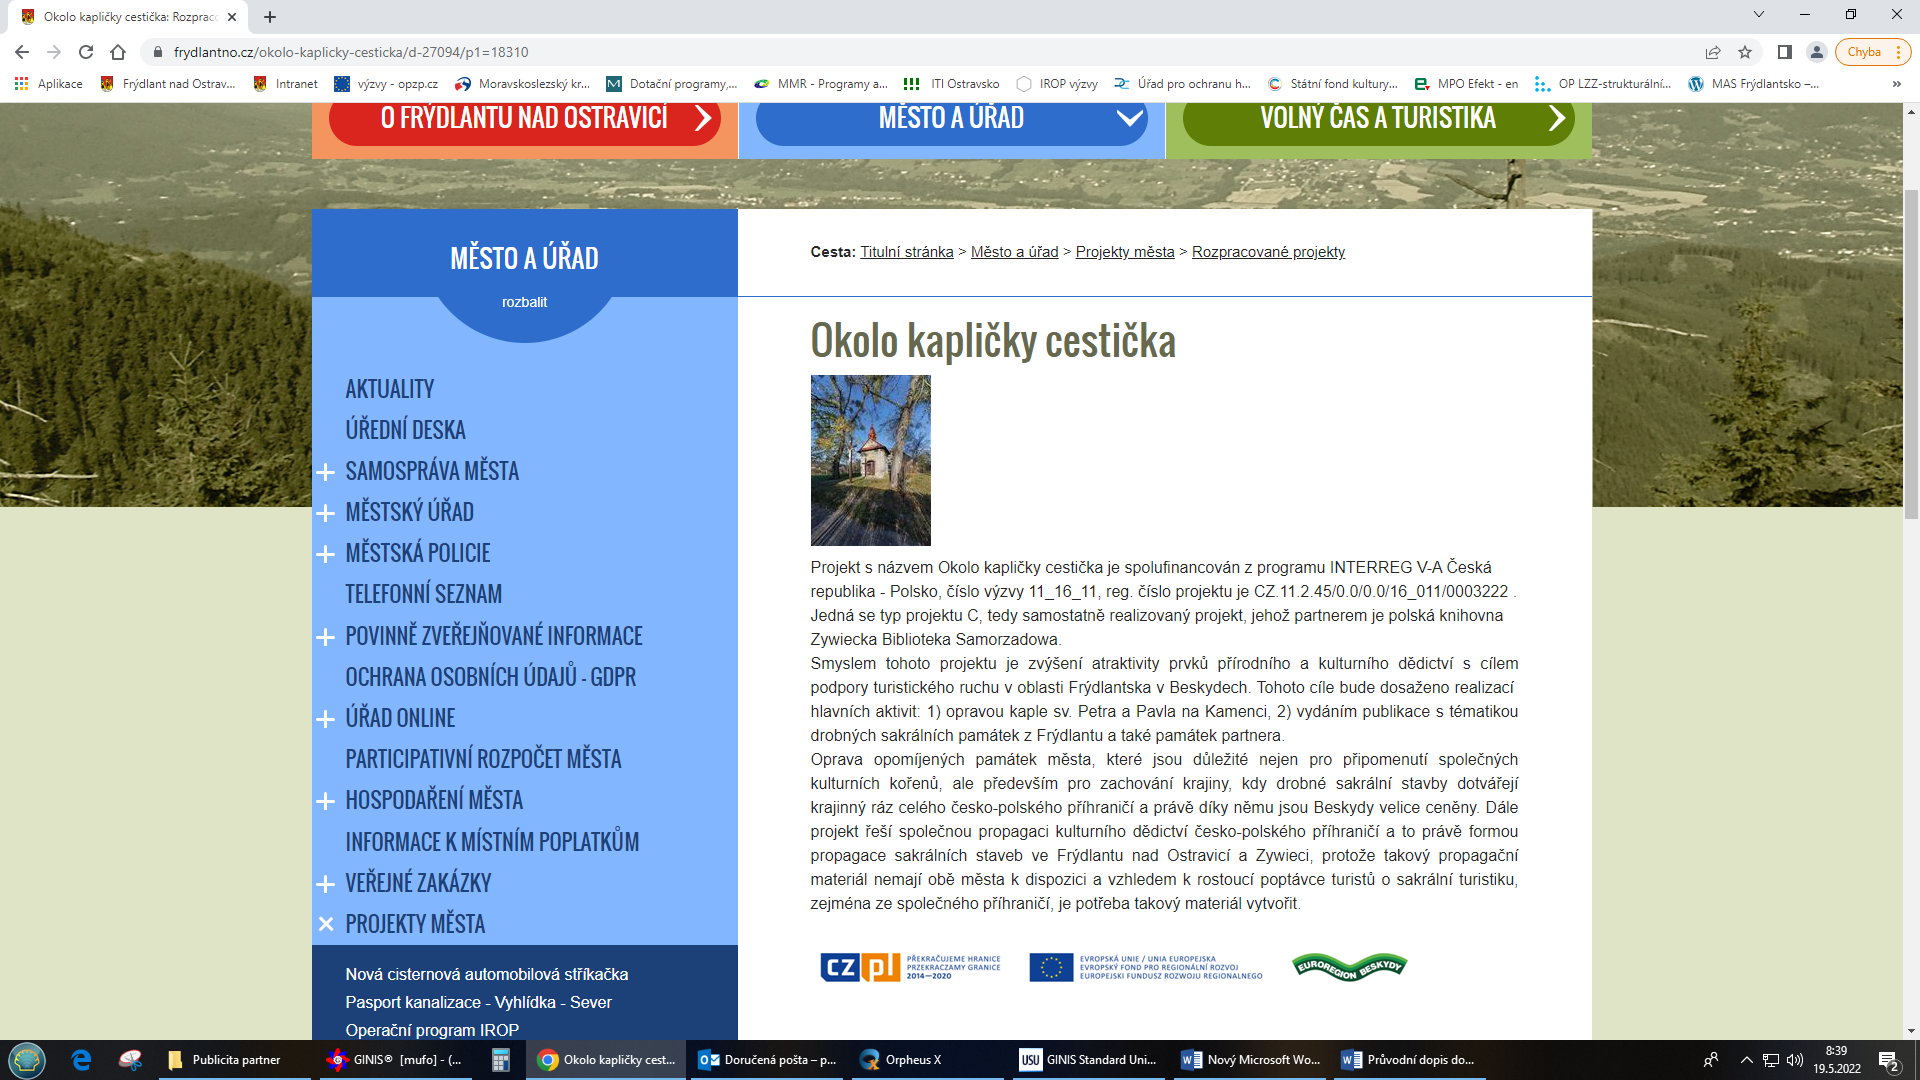This screenshot has height=1080, width=1920.
Task: Close the Okolo kapličky cestička tab
Action: coord(232,17)
